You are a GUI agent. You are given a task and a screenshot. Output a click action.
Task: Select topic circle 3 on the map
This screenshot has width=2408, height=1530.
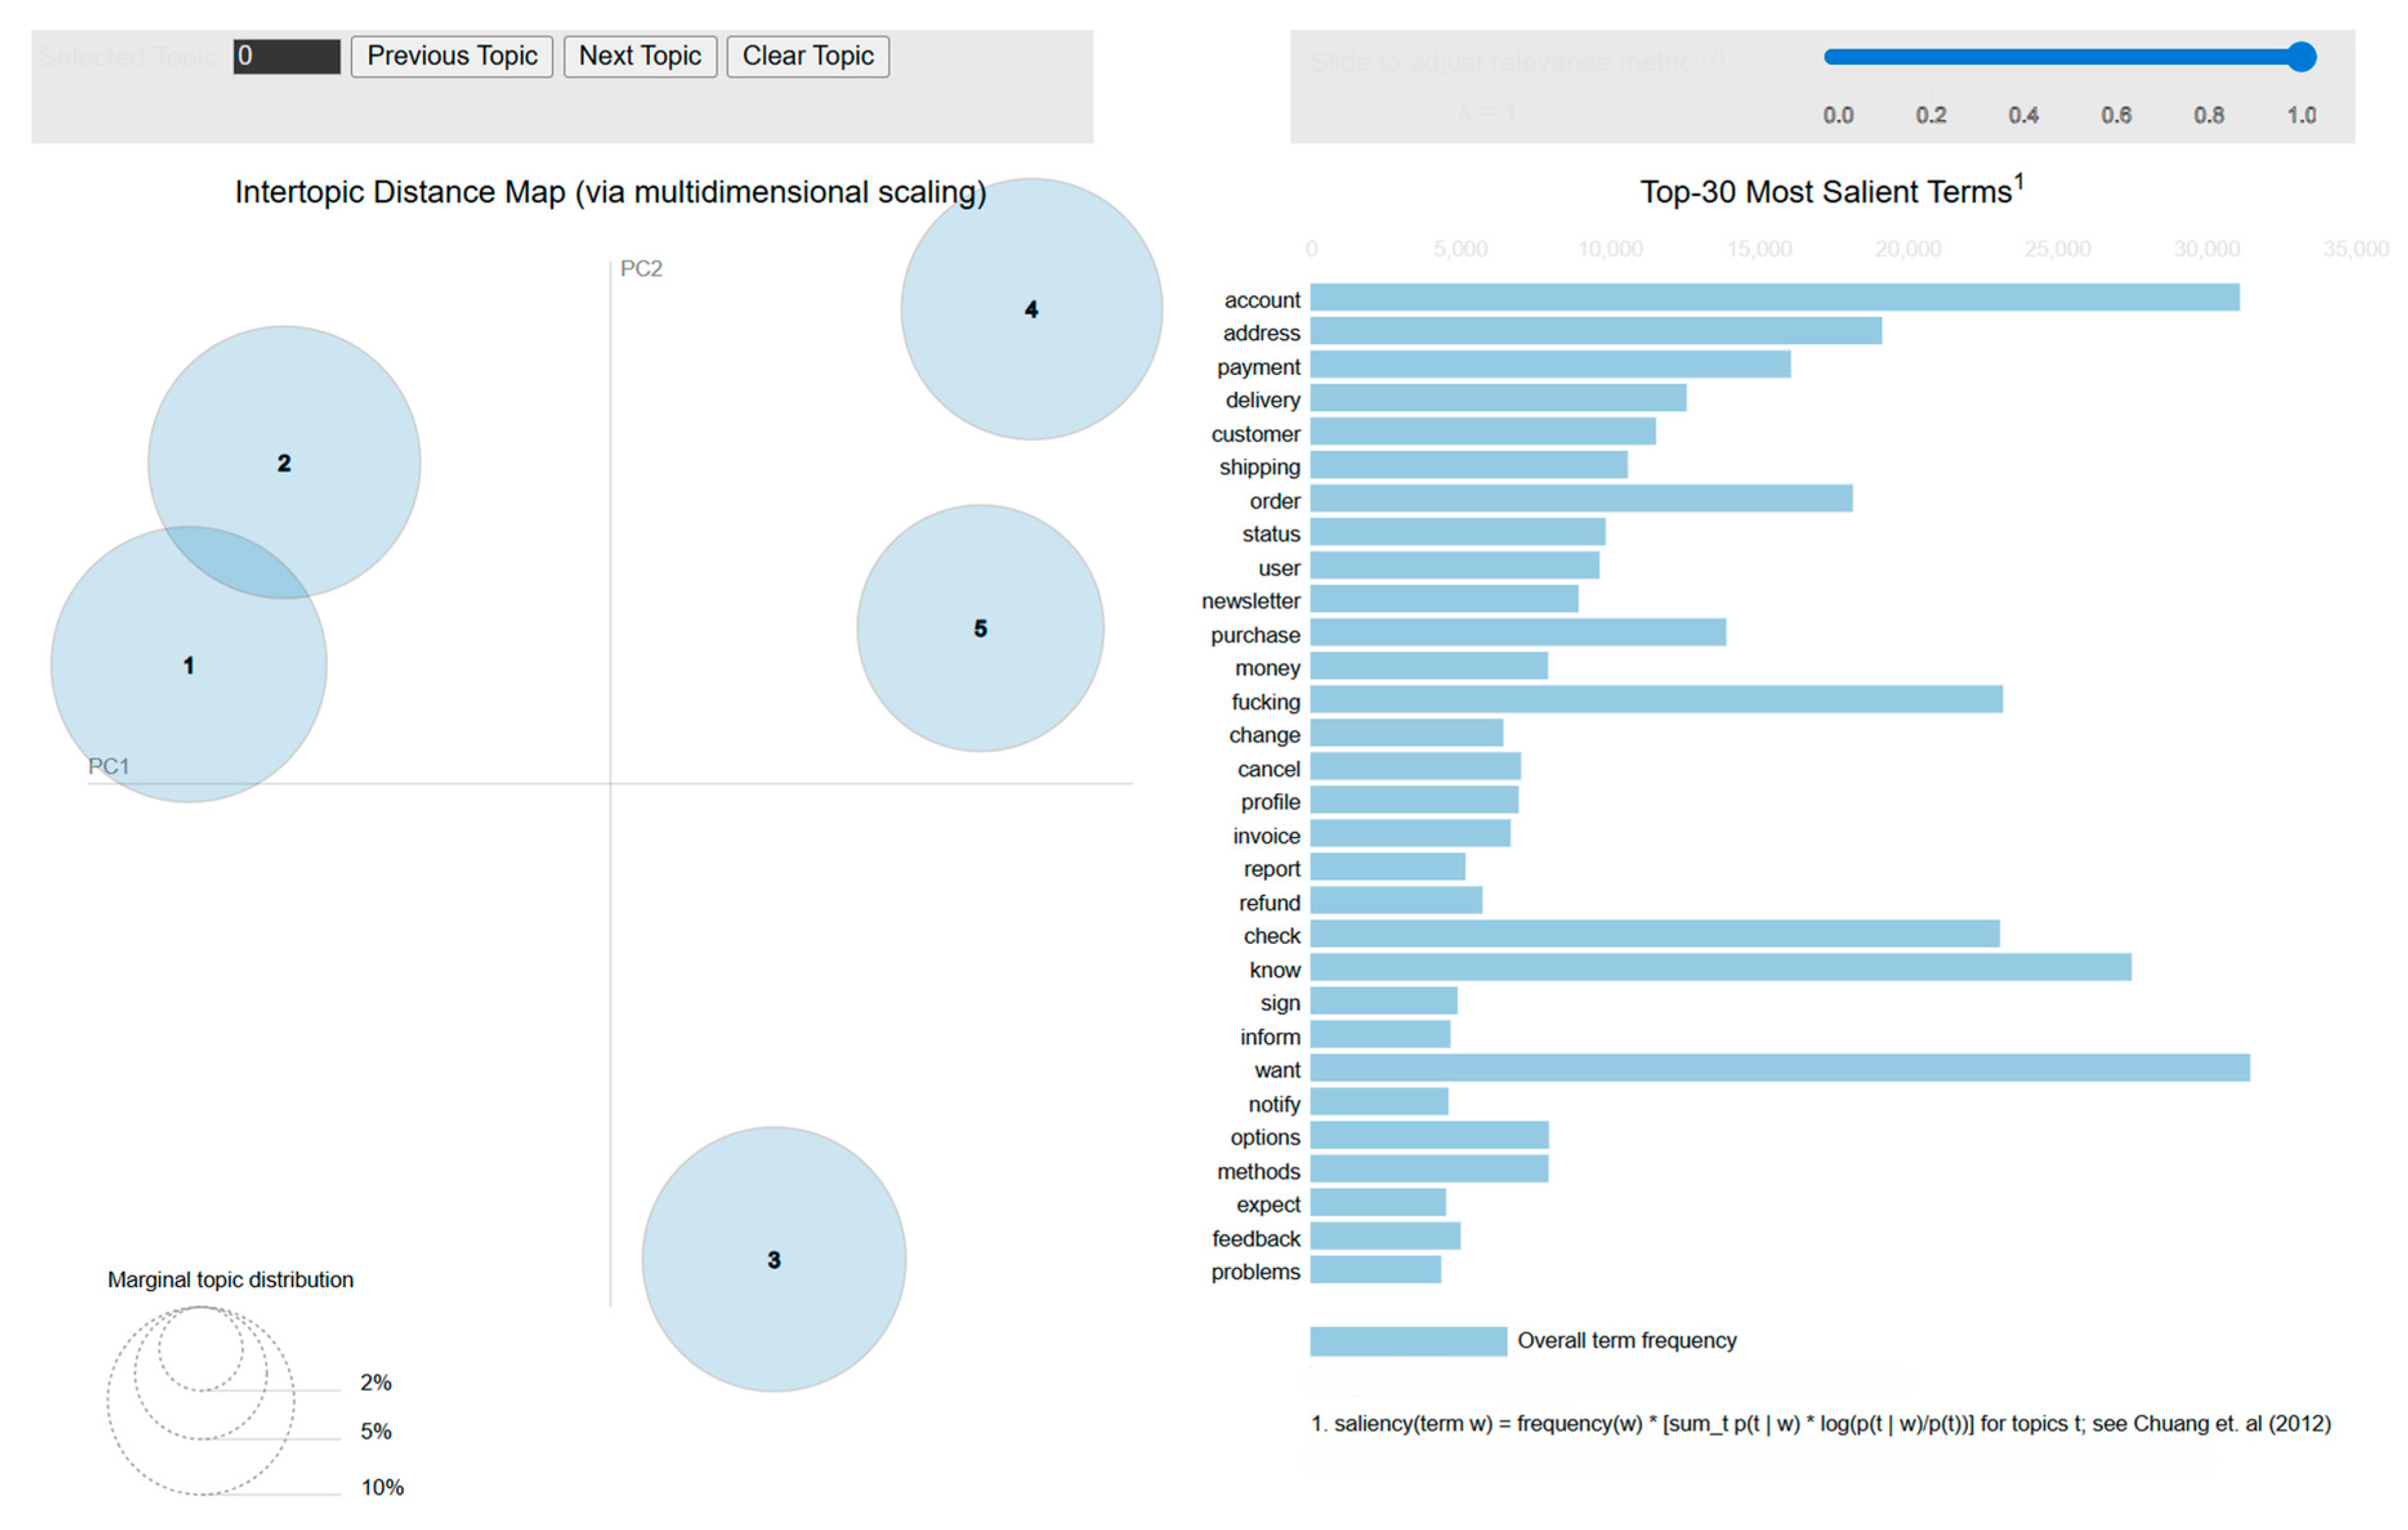pos(774,1260)
